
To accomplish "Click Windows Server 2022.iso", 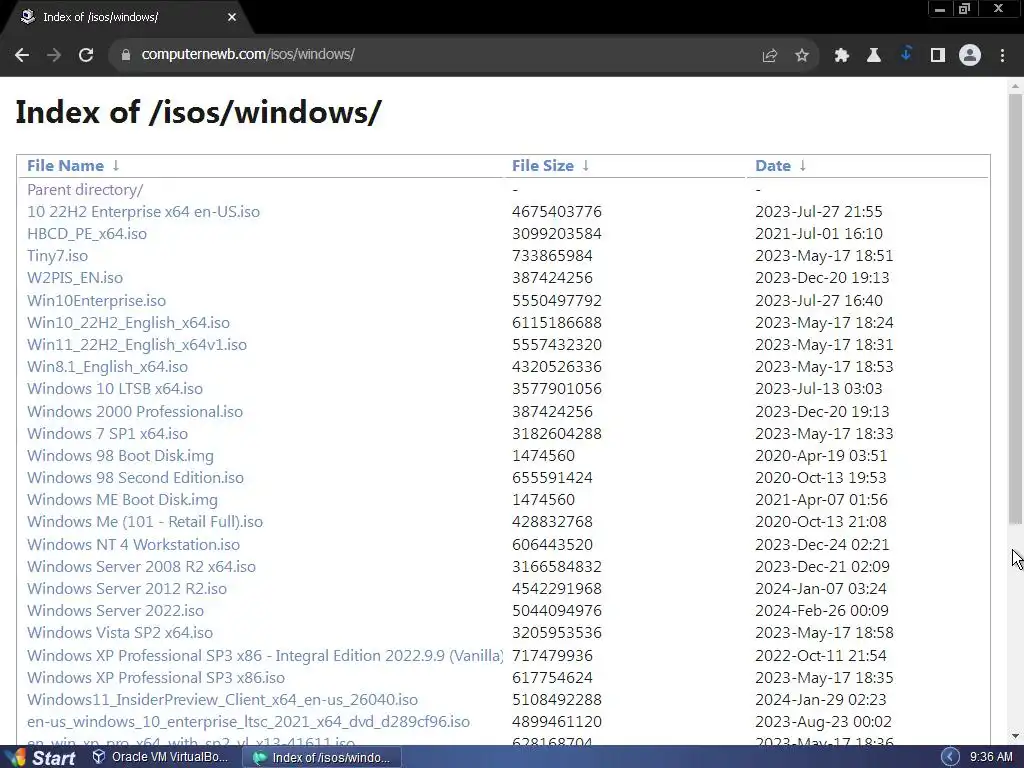I will click(x=116, y=611).
